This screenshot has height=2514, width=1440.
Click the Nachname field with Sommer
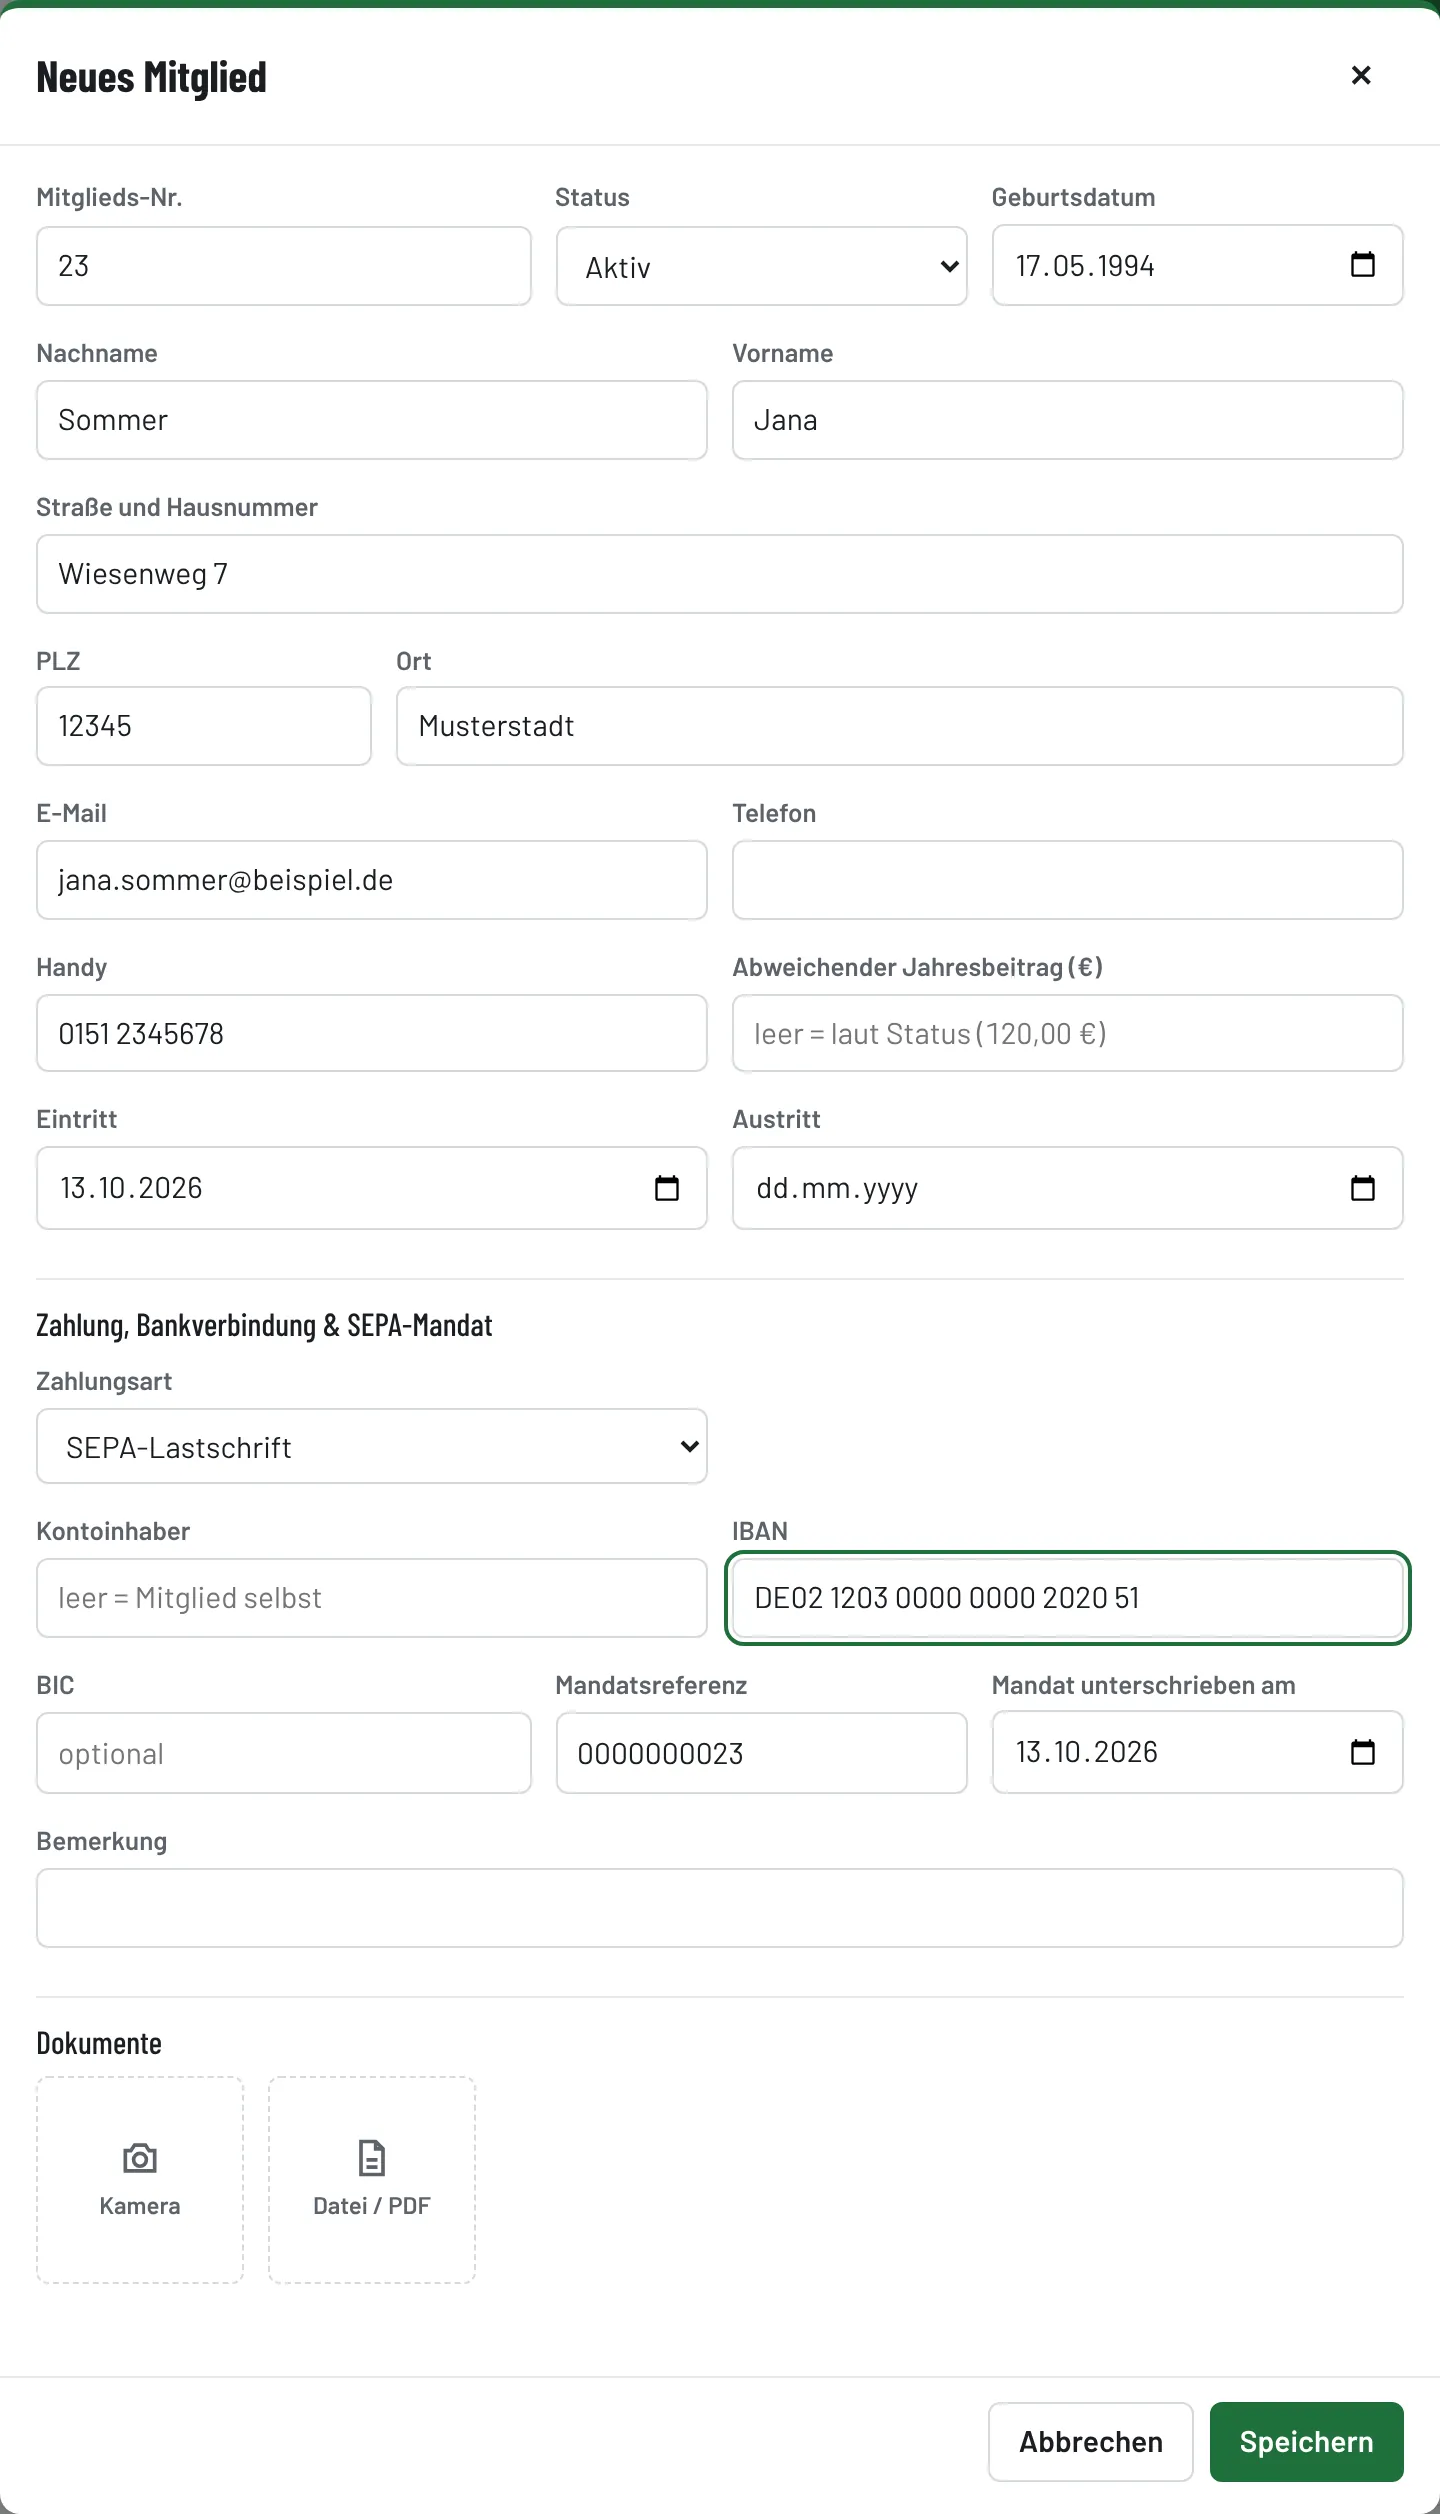(372, 420)
